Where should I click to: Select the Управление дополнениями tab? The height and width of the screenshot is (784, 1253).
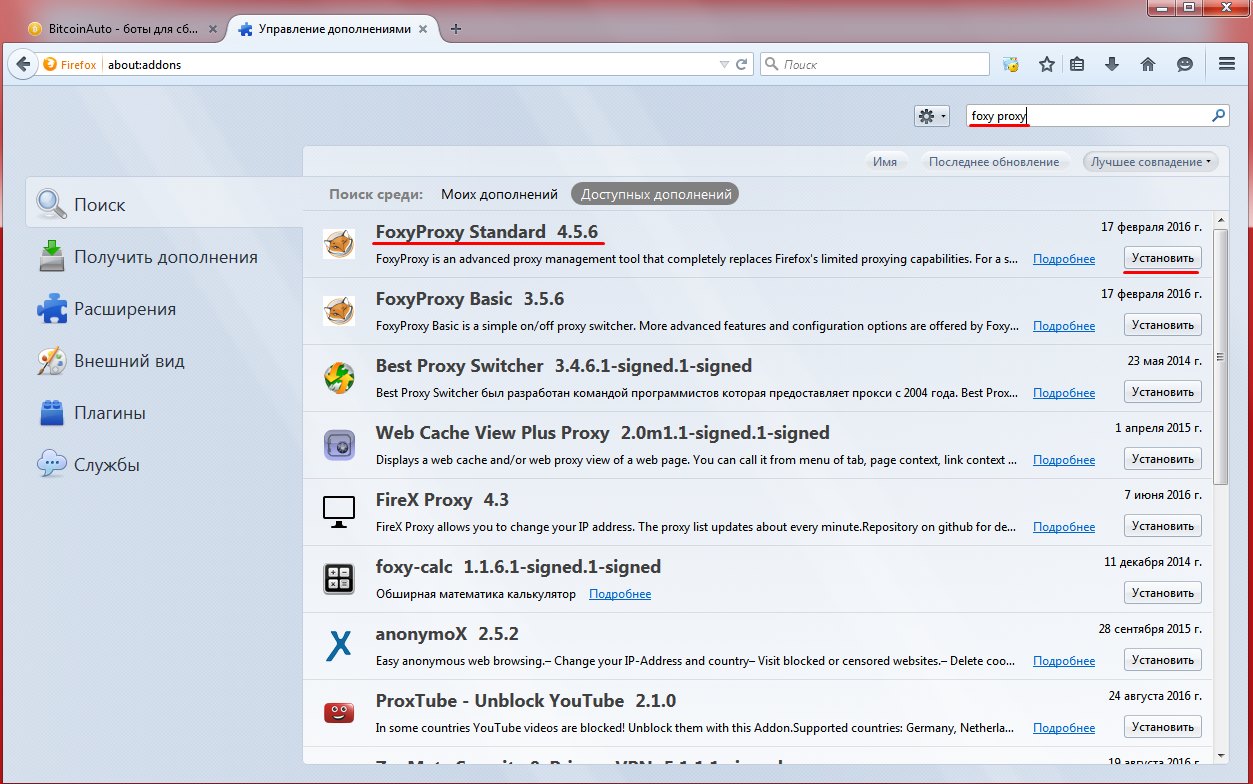coord(335,29)
